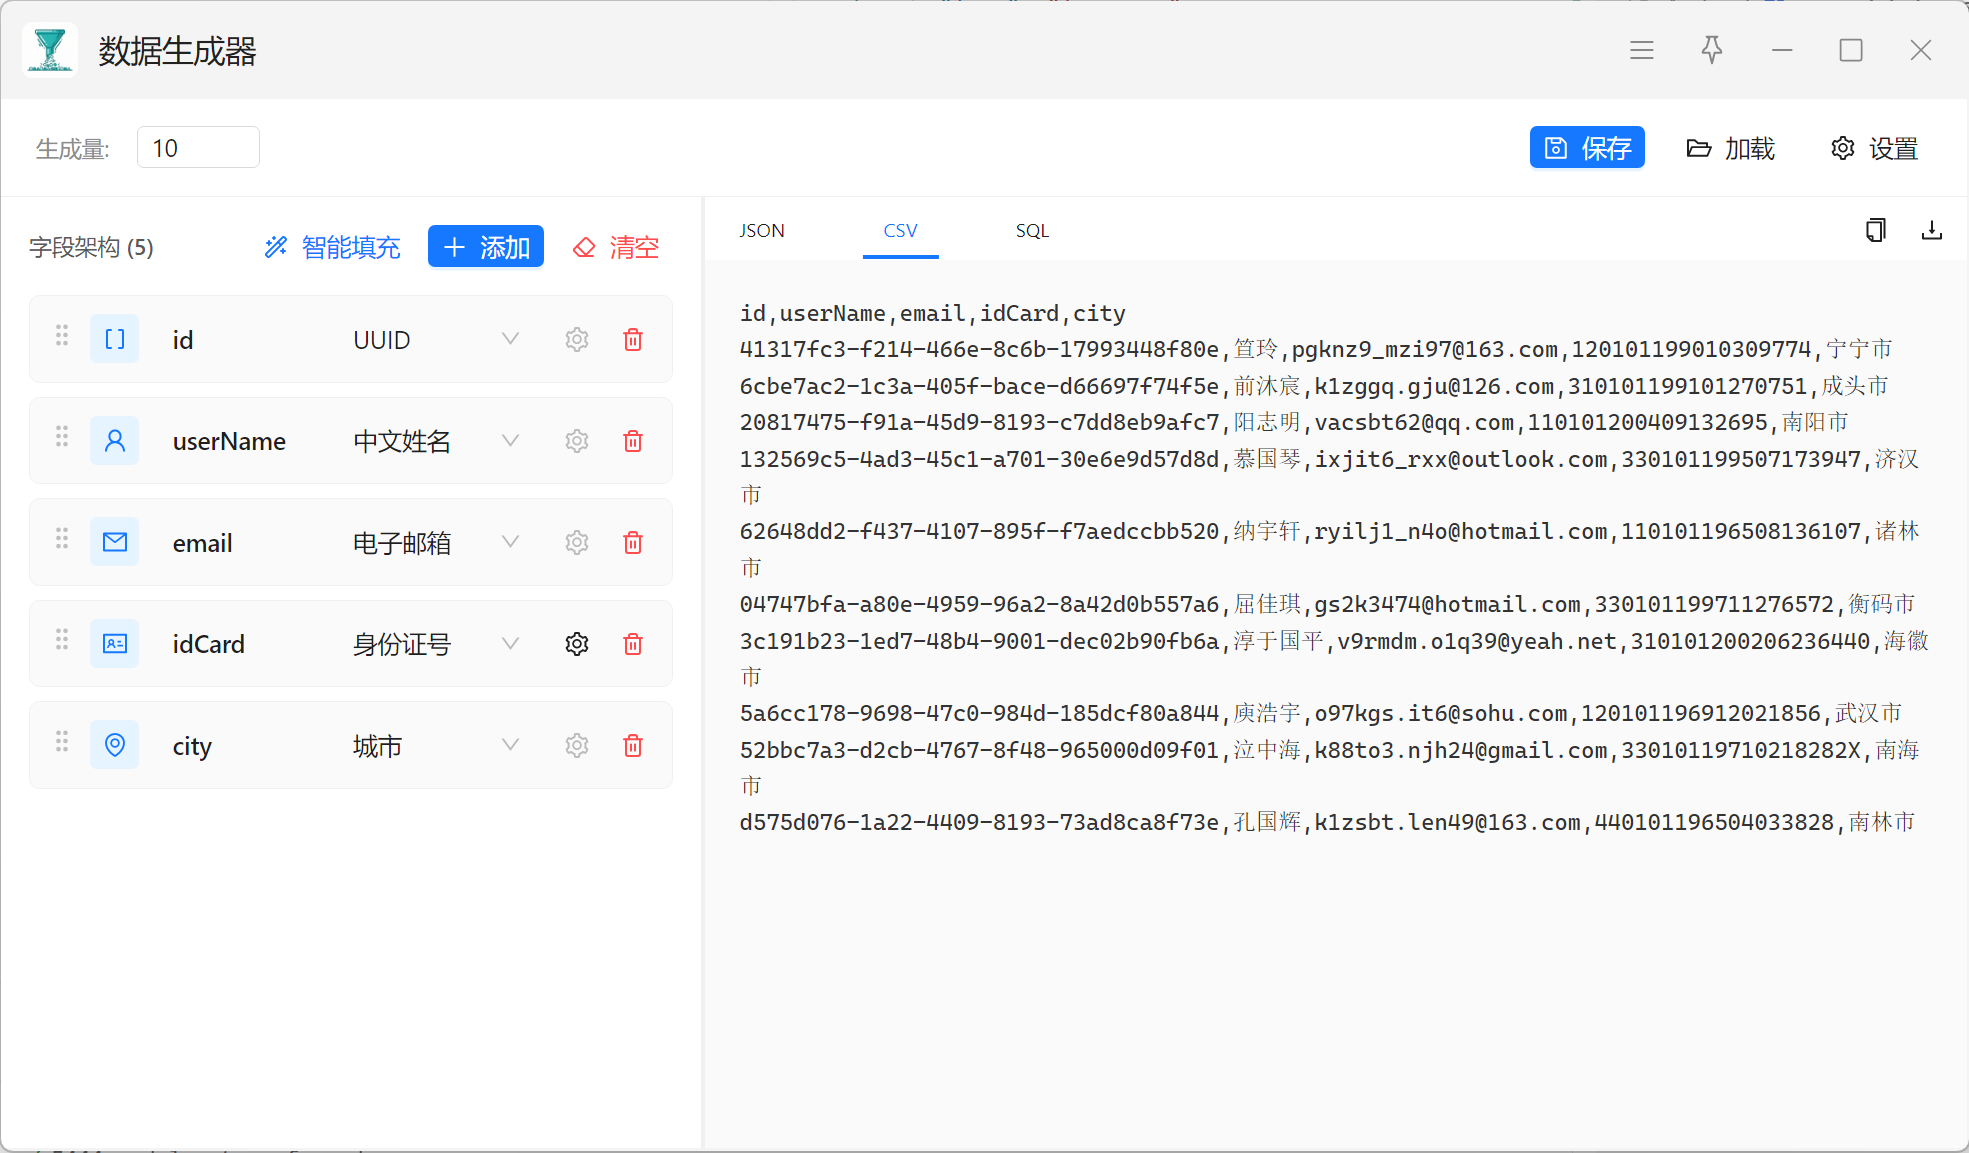
Task: Open the hamburger menu in title bar
Action: coord(1641,50)
